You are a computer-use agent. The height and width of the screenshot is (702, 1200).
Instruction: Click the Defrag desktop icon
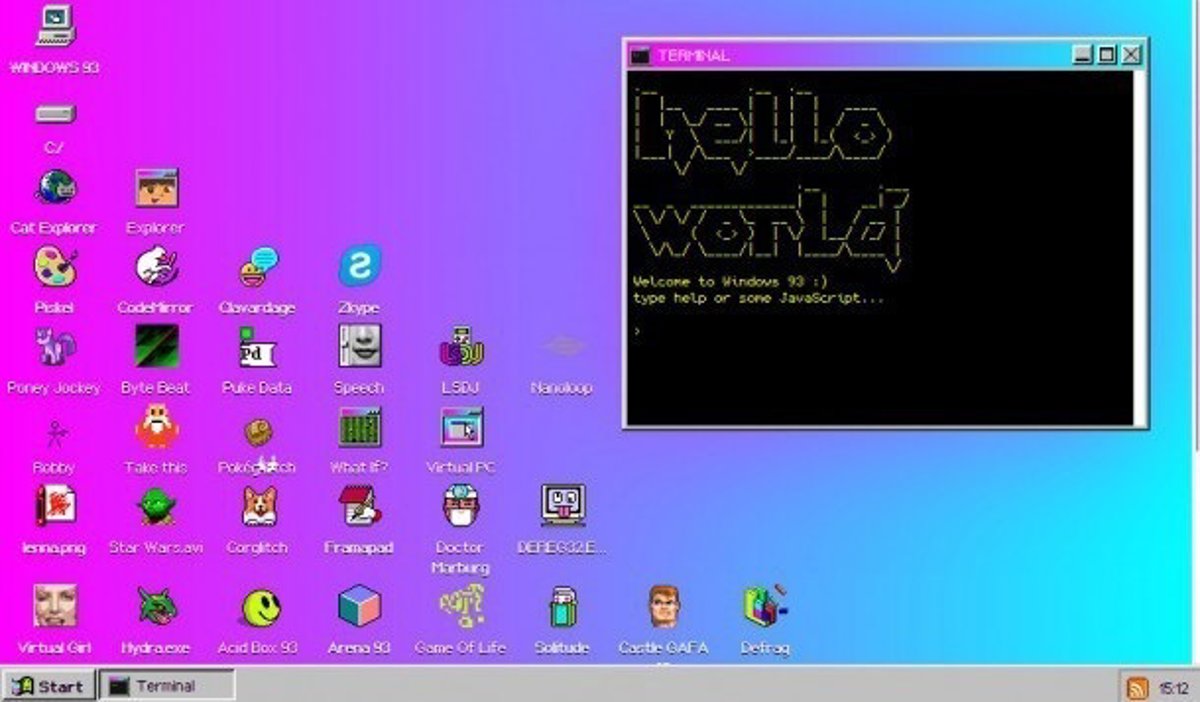765,607
